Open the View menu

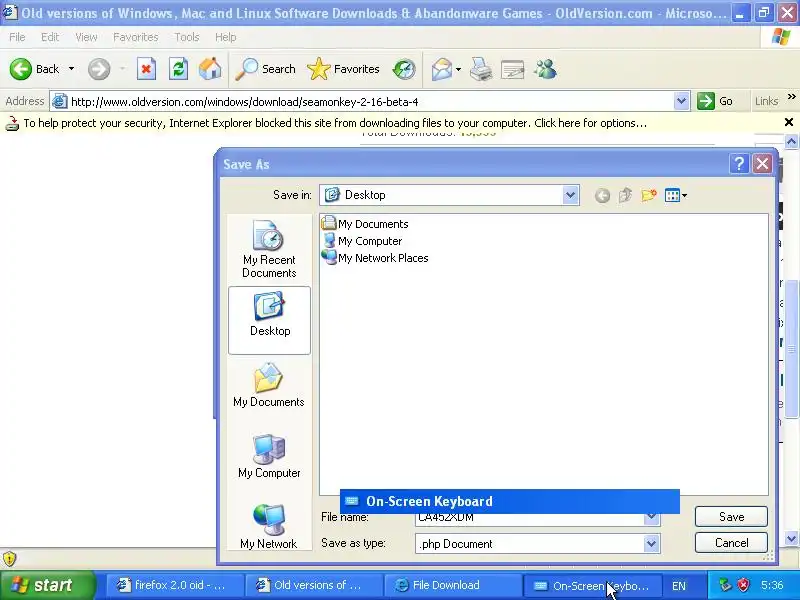(x=86, y=37)
